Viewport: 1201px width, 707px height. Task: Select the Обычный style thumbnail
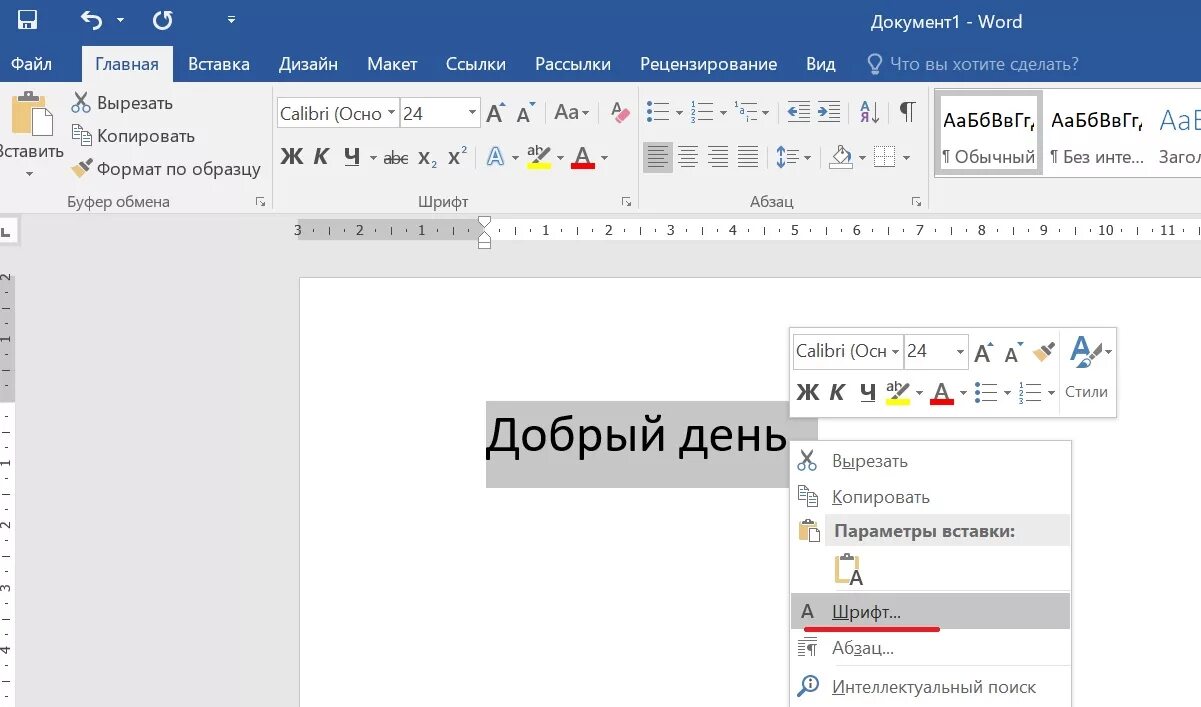[988, 134]
